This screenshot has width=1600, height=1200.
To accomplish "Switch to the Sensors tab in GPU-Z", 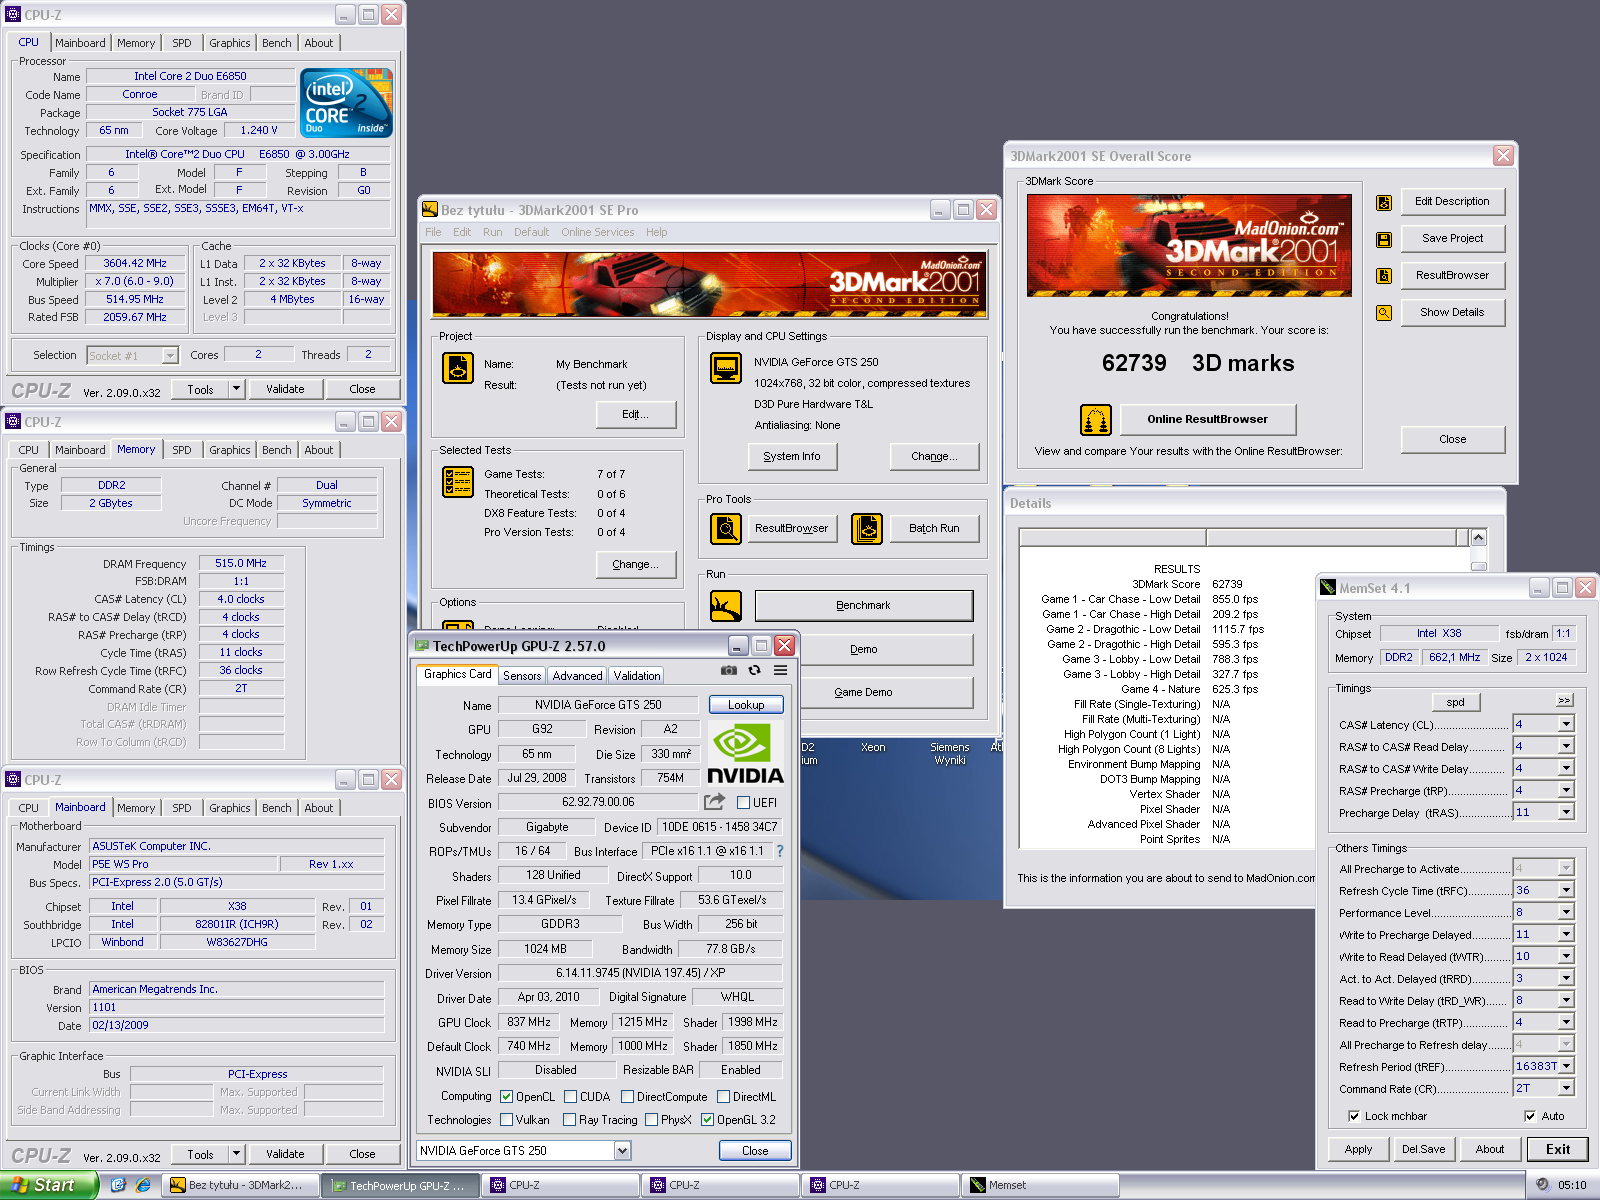I will click(x=522, y=676).
